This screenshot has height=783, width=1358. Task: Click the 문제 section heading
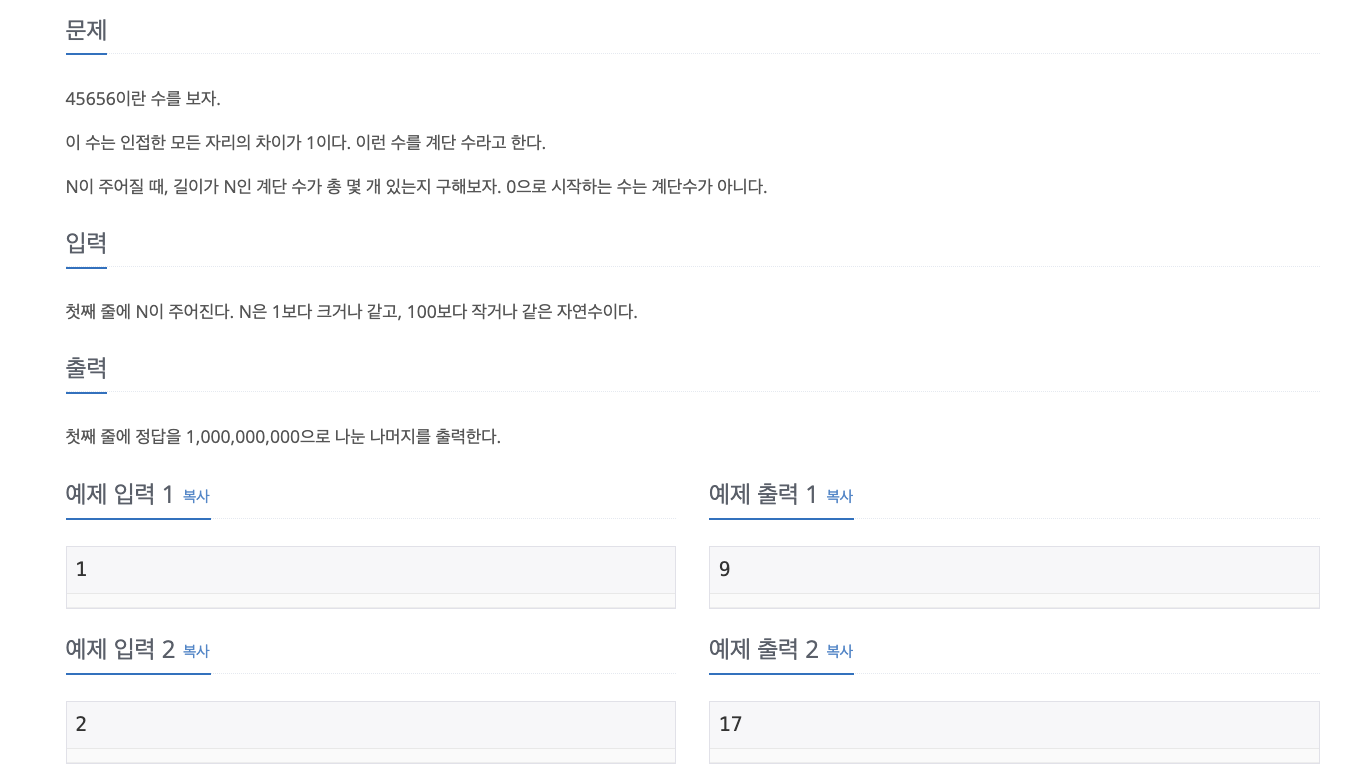(x=86, y=30)
